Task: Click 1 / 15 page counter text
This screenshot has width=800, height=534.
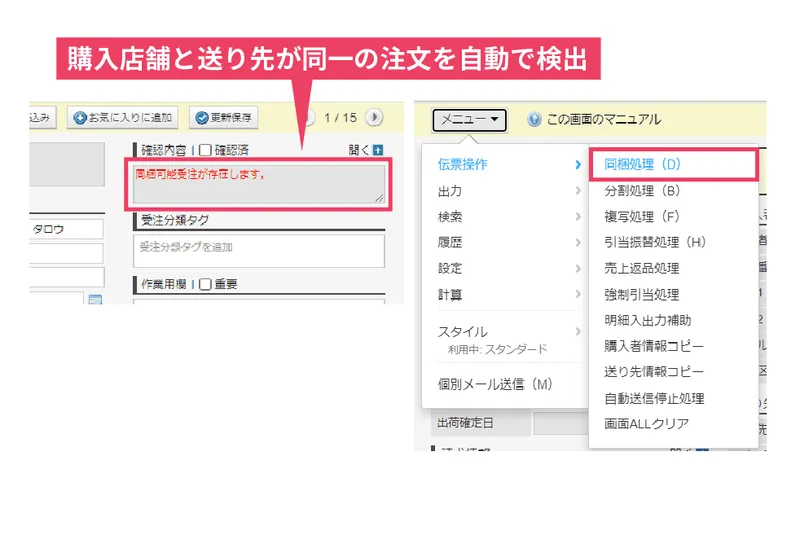Action: [x=340, y=118]
